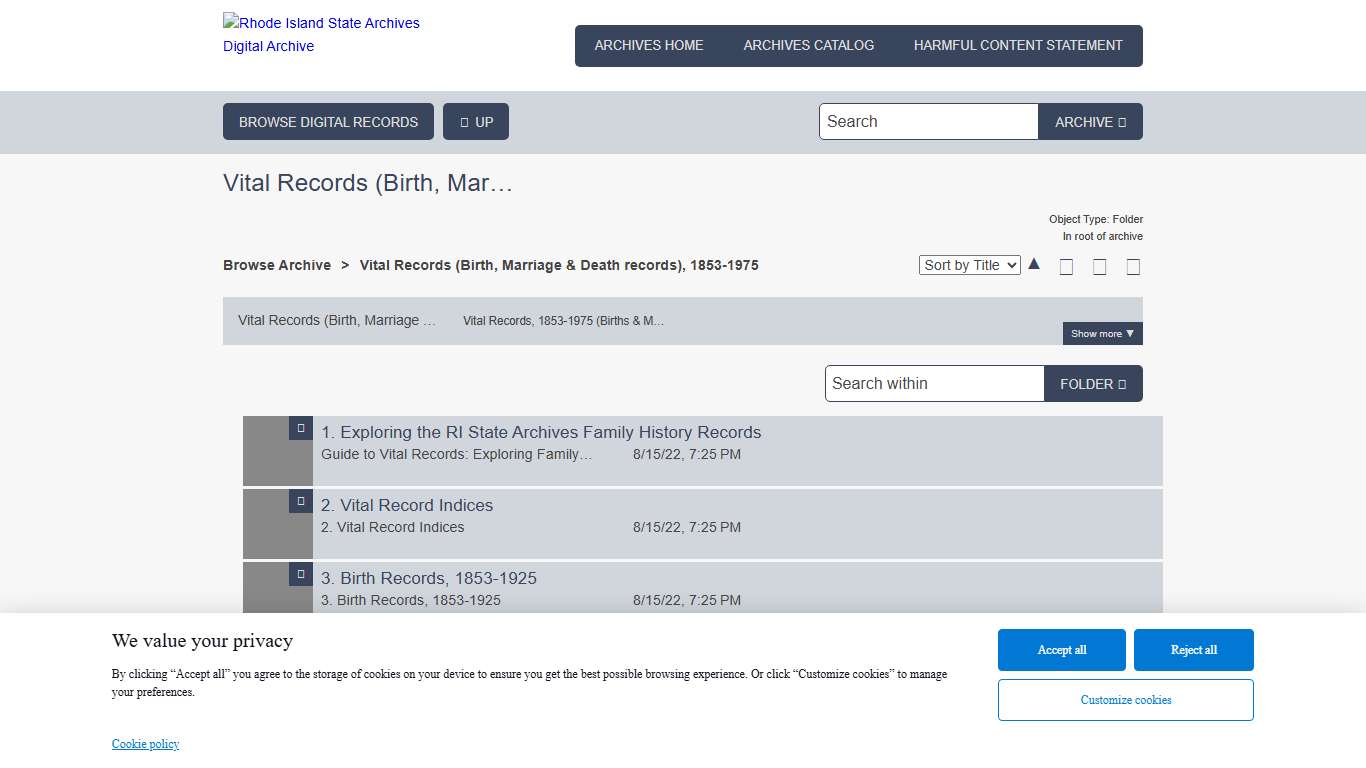
Task: Open the Sort by Title dropdown
Action: coord(969,264)
